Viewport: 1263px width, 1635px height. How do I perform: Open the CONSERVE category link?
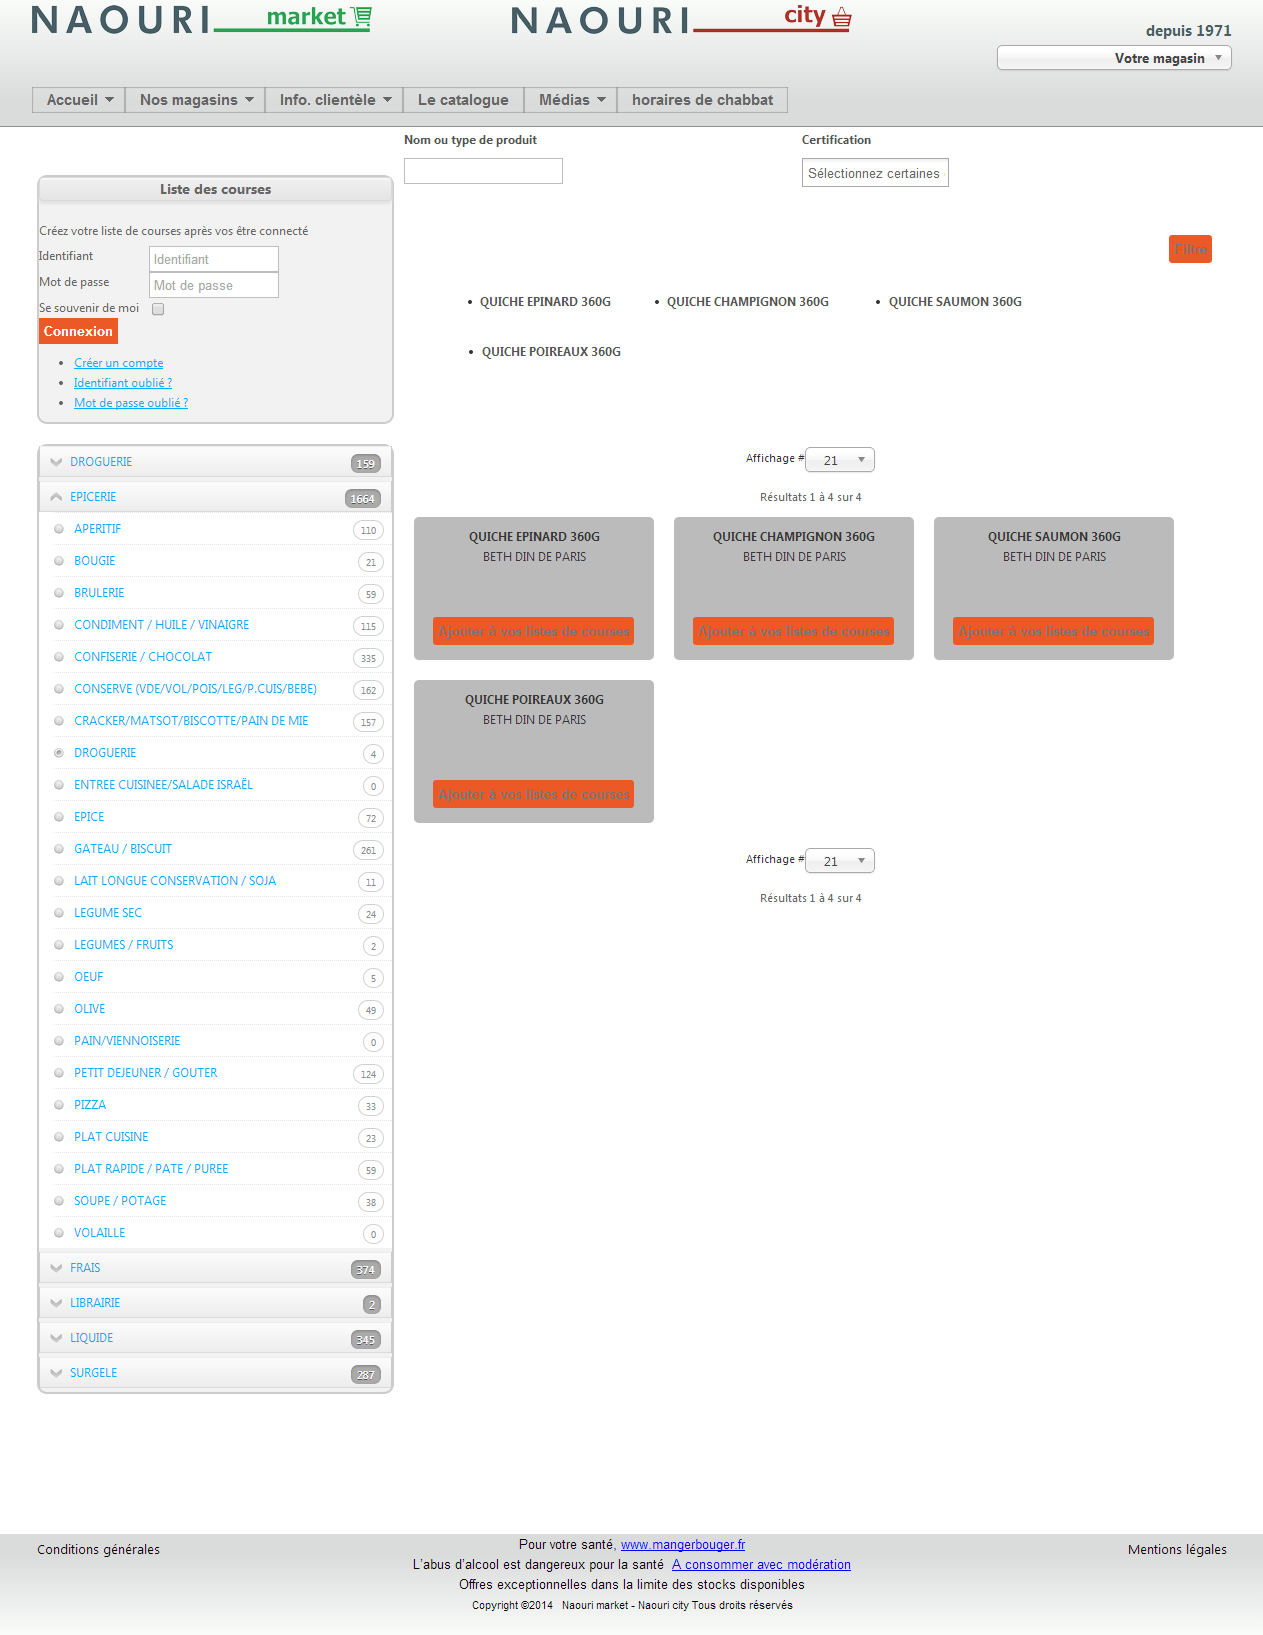coord(195,689)
